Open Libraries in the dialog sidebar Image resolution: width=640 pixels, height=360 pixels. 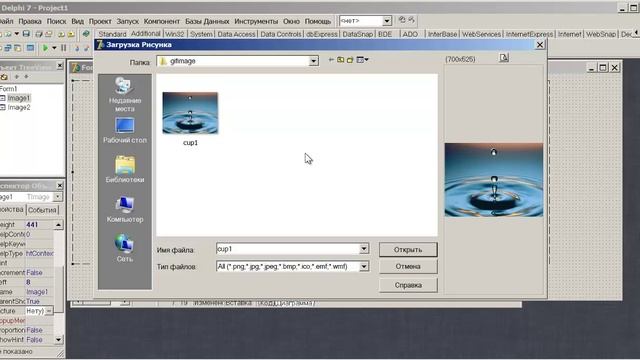124,169
